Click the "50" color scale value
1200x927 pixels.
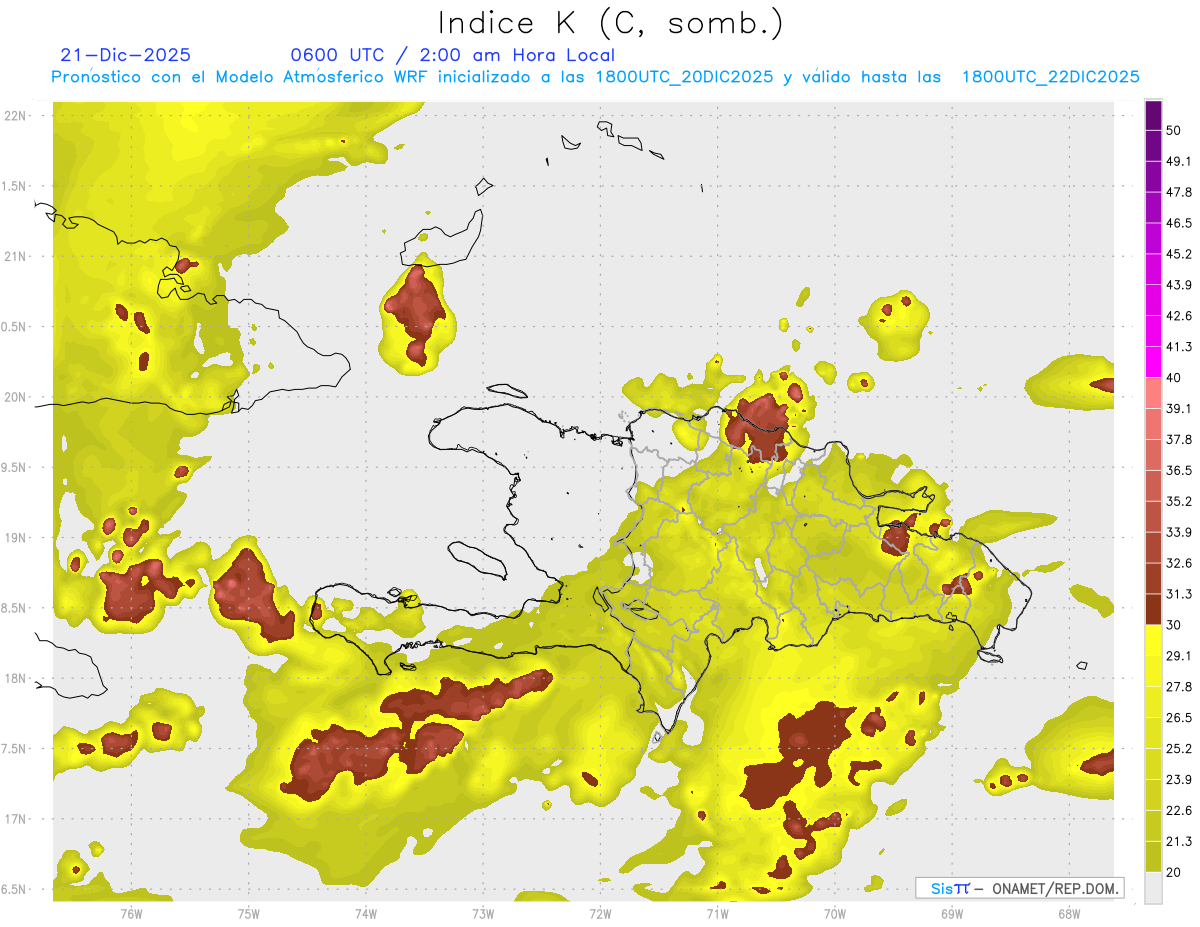pos(1174,130)
